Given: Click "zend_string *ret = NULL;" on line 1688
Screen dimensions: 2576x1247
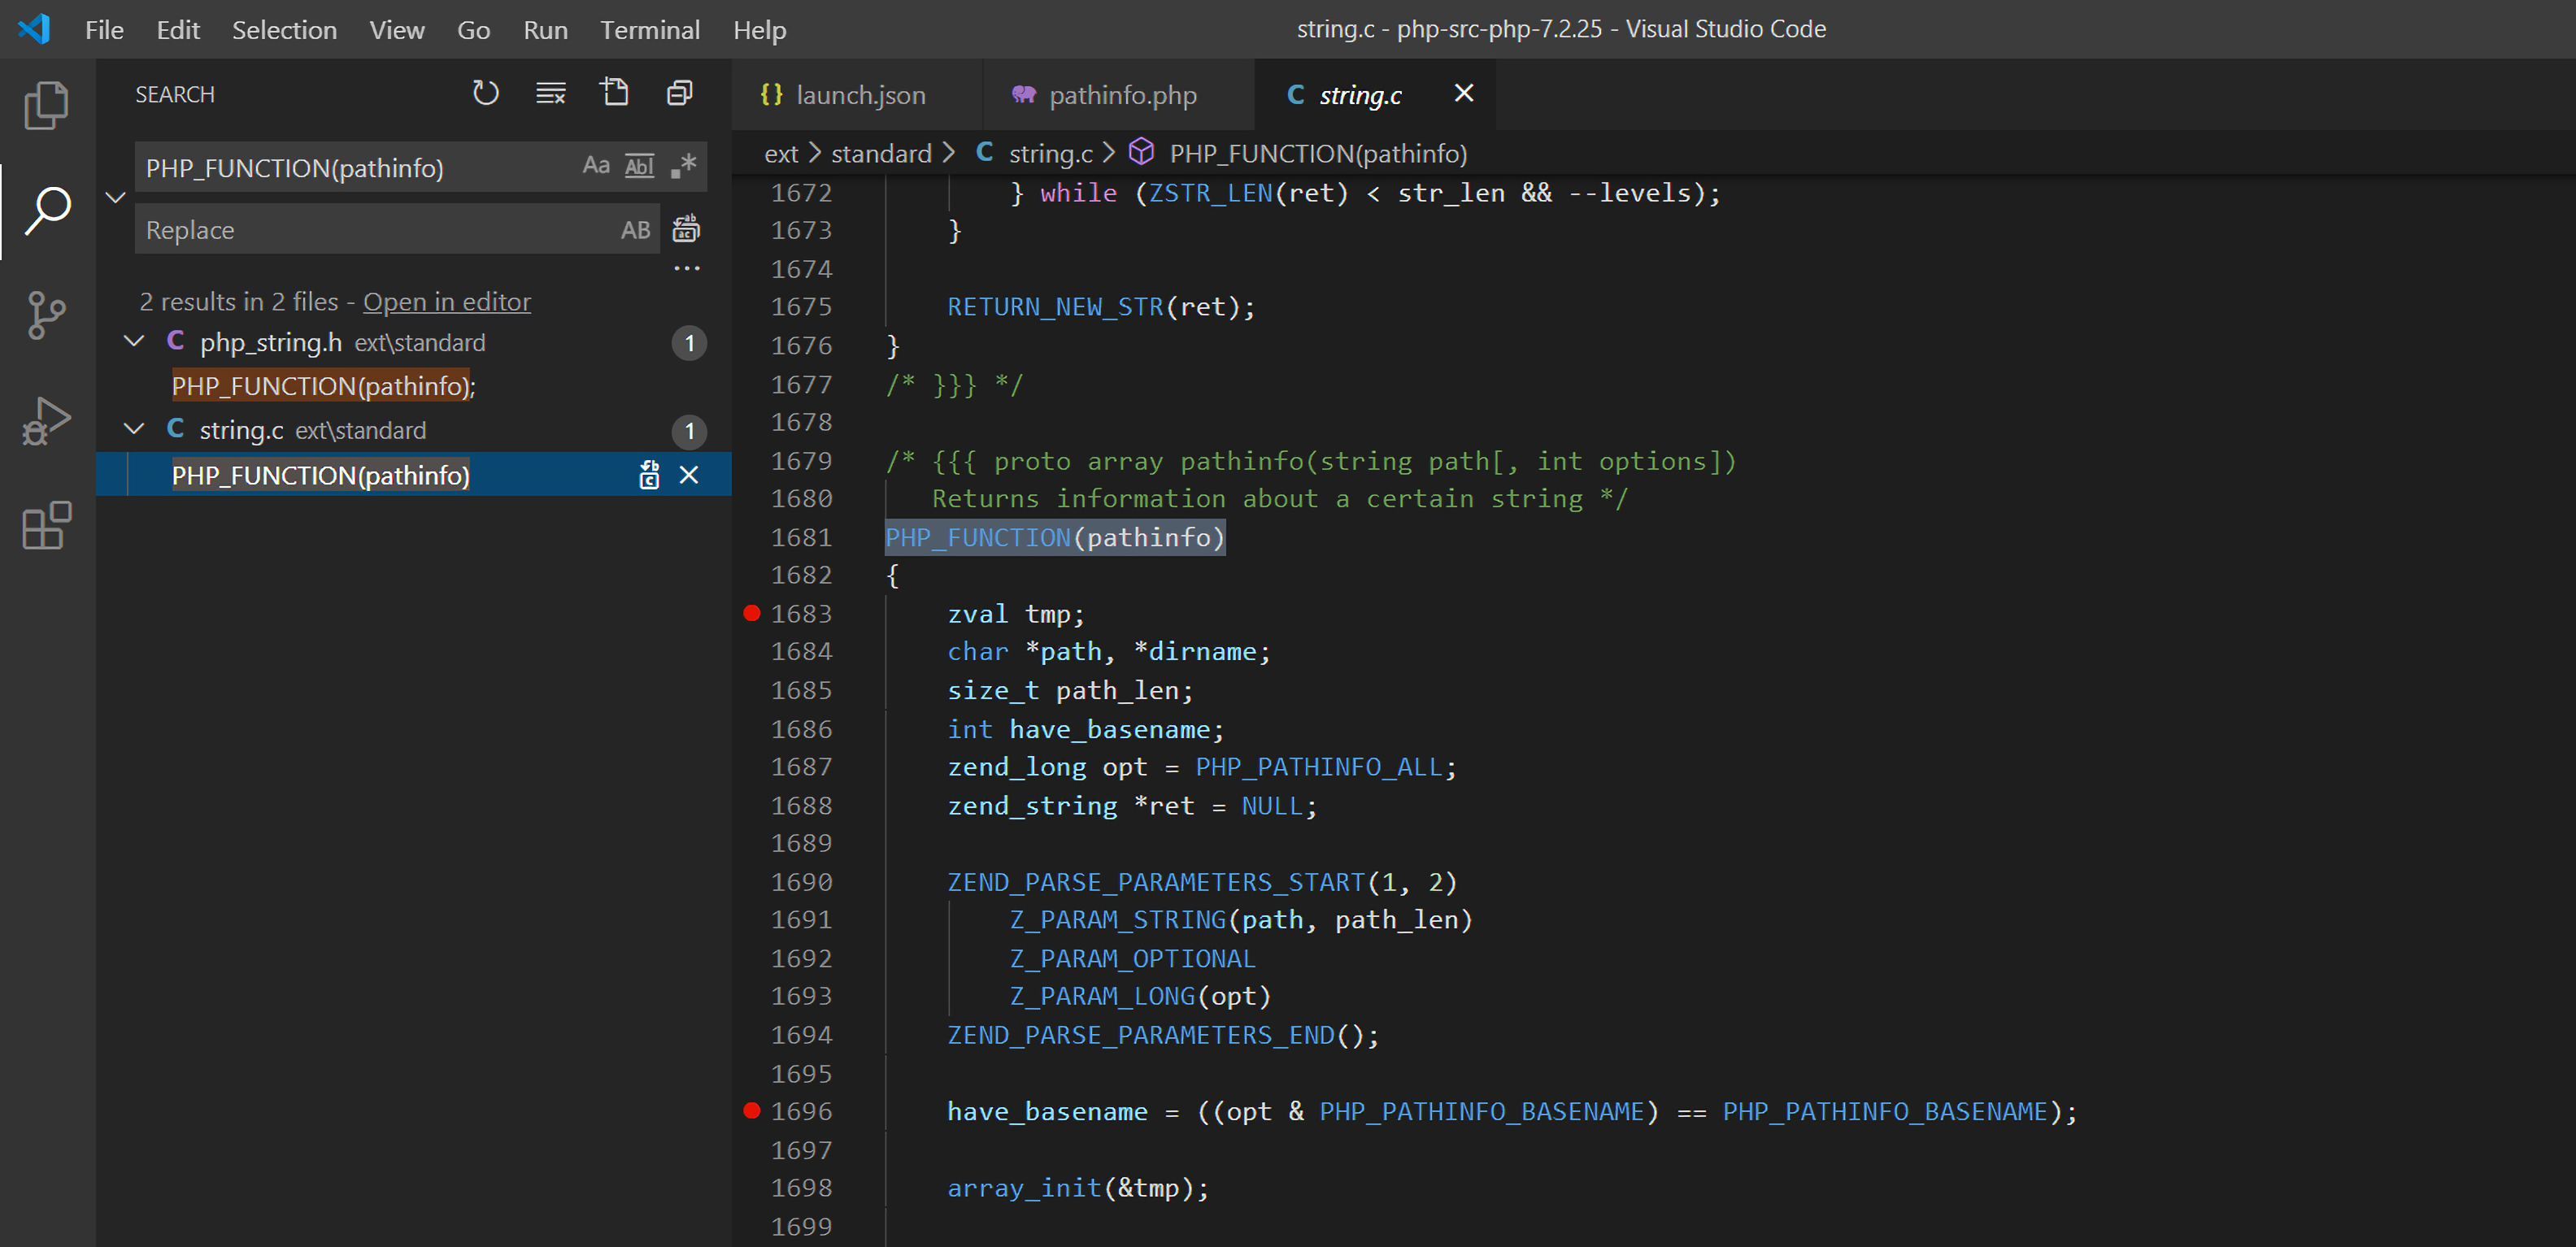Looking at the screenshot, I should [x=1132, y=805].
